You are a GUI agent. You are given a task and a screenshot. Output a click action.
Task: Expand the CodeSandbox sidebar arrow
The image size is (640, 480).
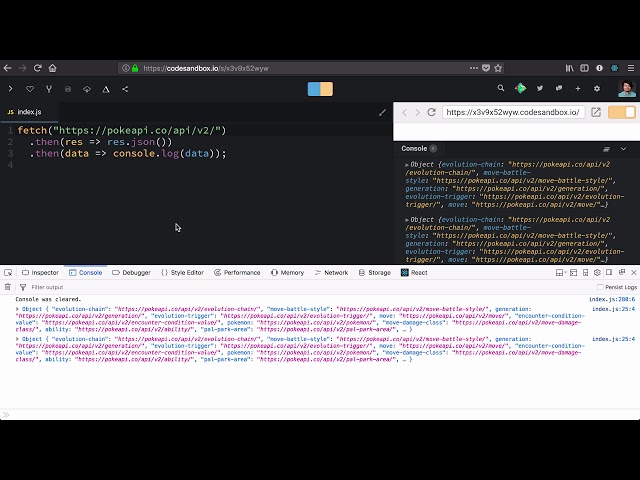point(11,89)
